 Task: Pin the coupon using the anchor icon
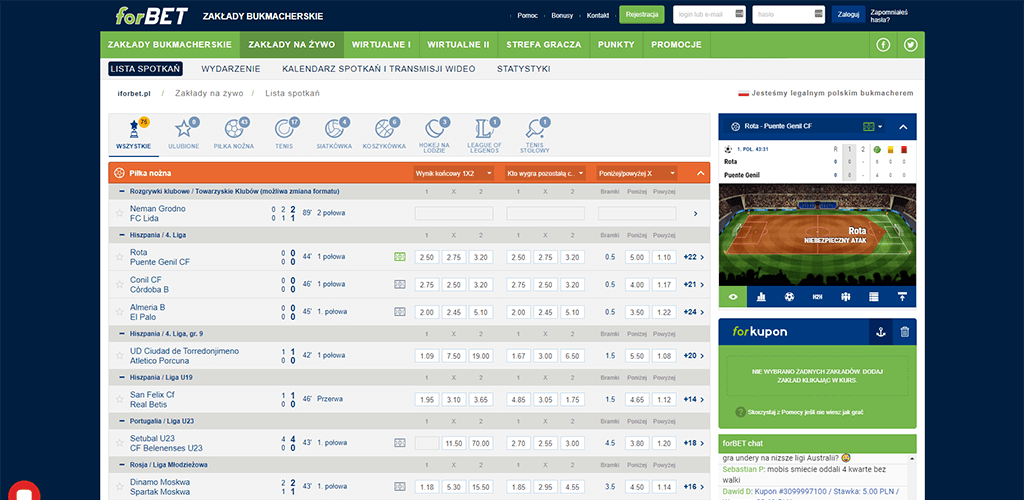point(880,332)
